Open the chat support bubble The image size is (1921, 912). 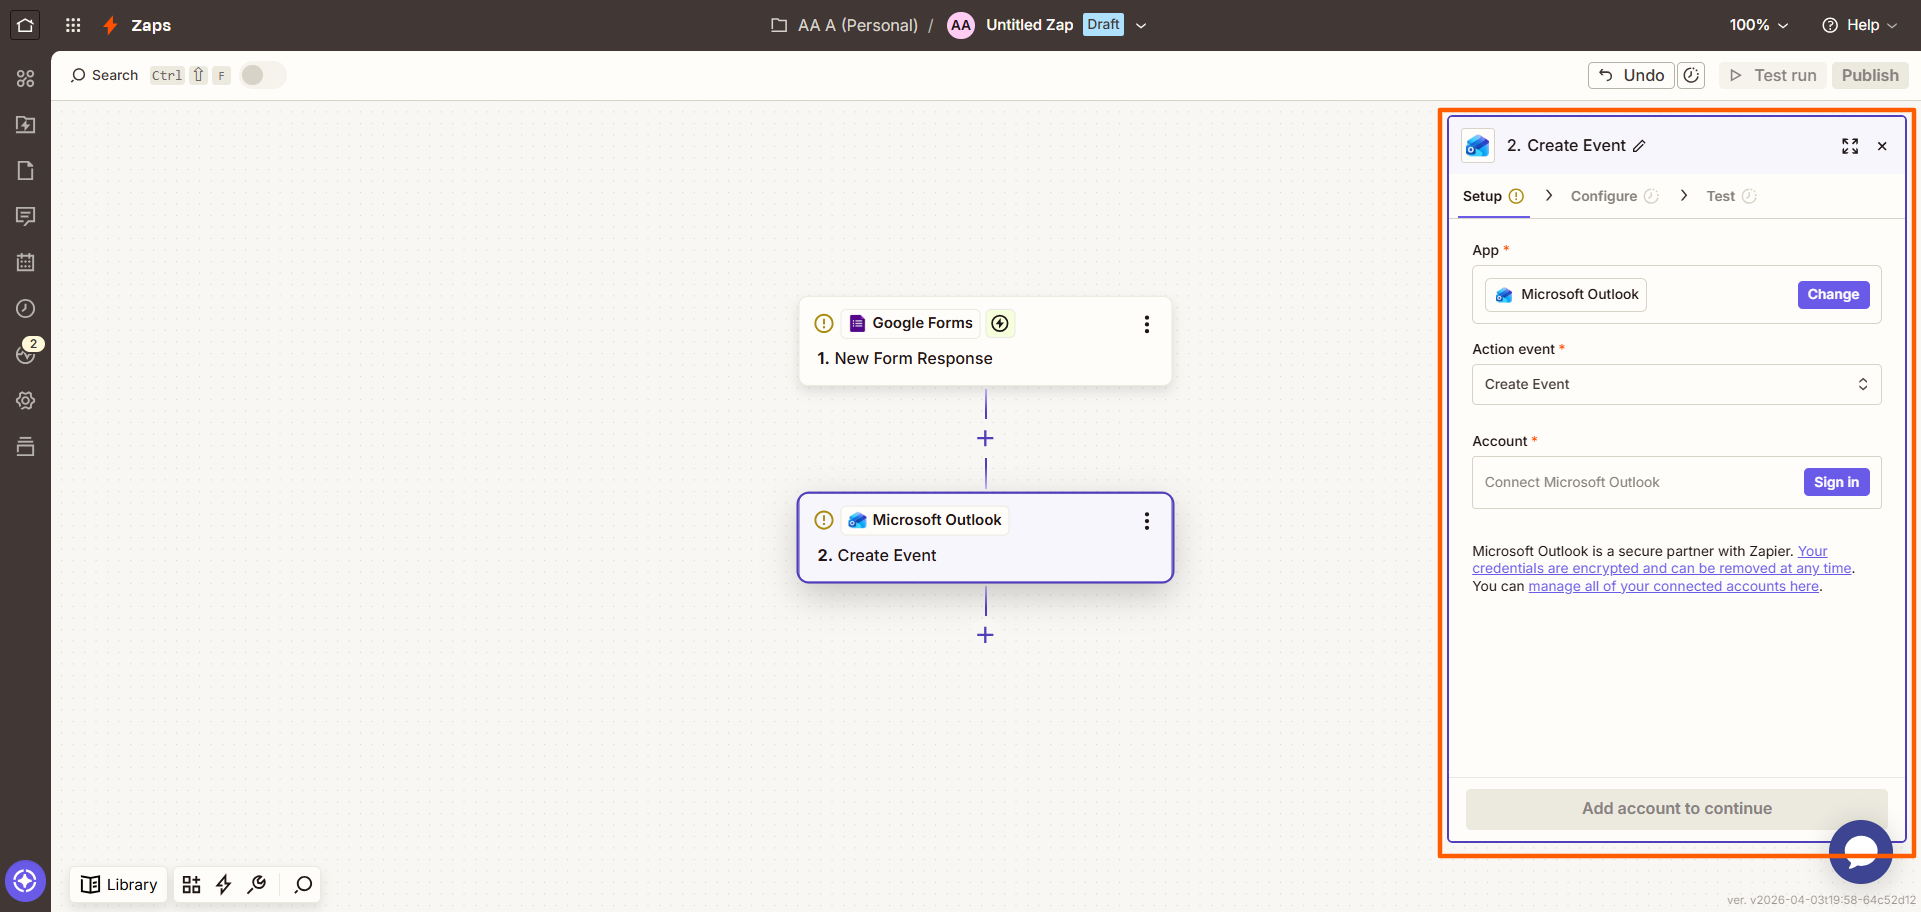(1860, 851)
